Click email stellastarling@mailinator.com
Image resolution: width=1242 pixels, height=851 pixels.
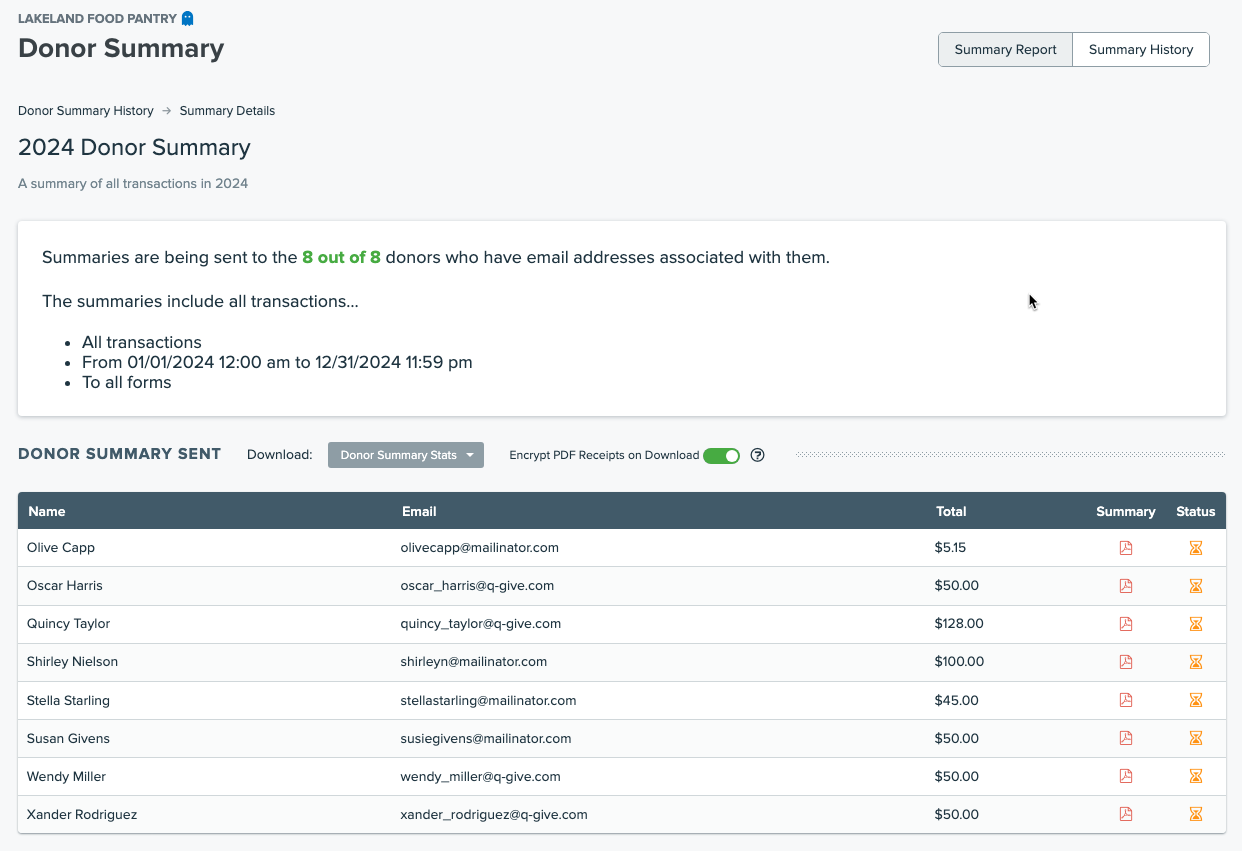pyautogui.click(x=488, y=700)
